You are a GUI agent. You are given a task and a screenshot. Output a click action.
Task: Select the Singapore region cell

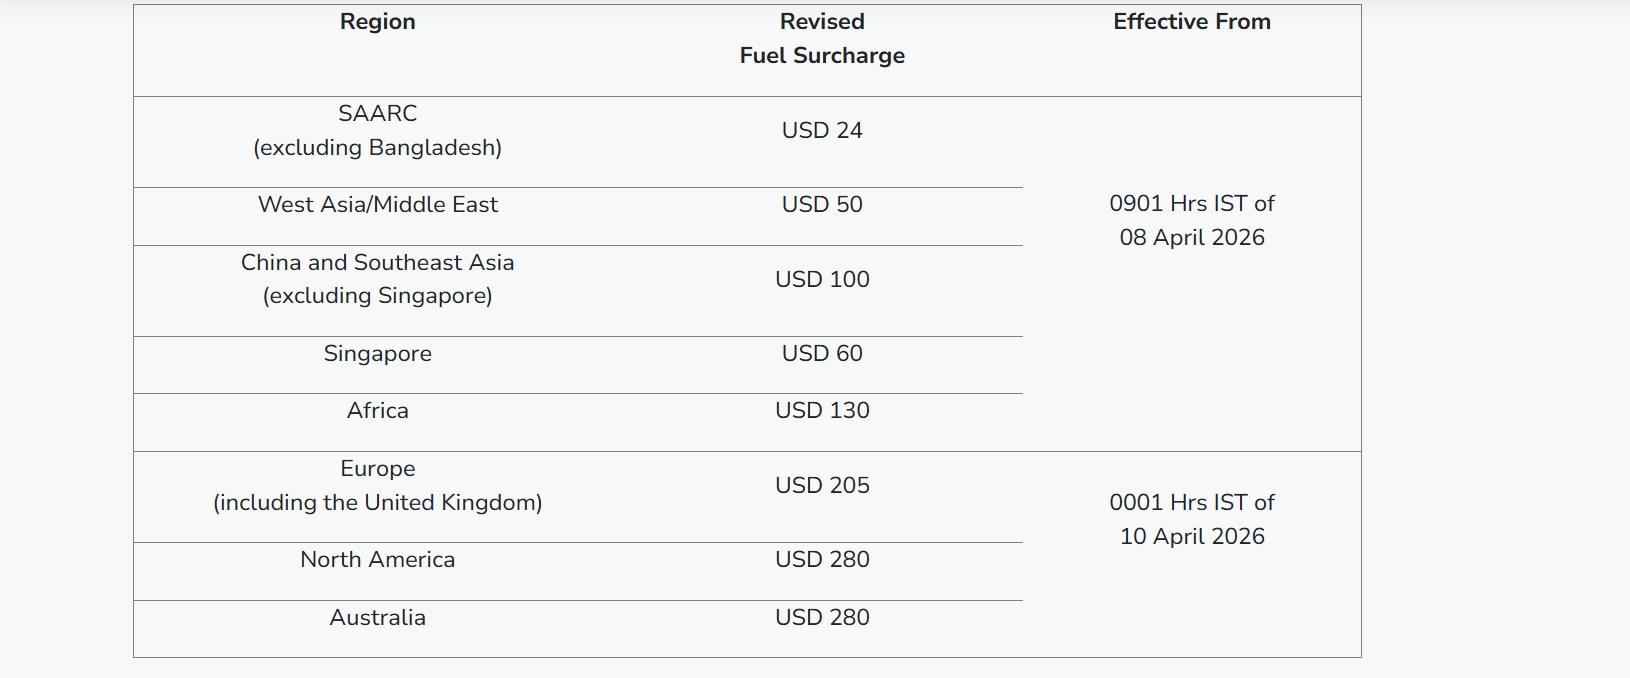(x=377, y=354)
